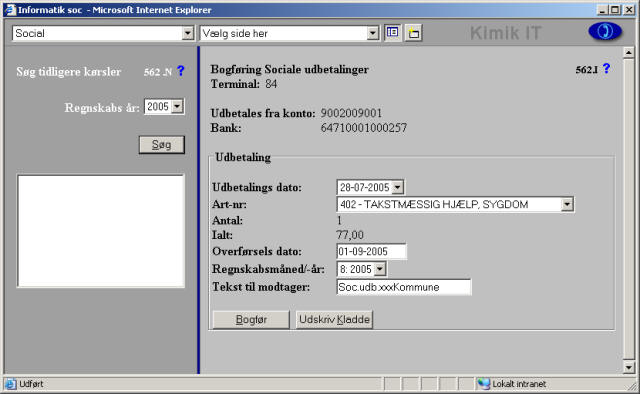
Task: Click the Tekst til modtager field
Action: pyautogui.click(x=404, y=287)
